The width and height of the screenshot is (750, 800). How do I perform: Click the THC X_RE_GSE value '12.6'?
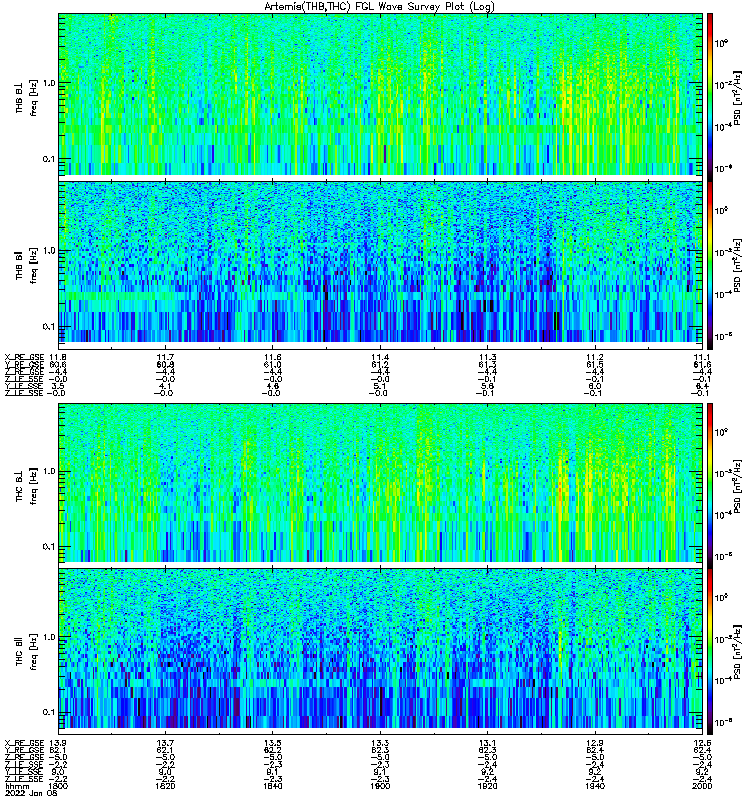click(702, 743)
